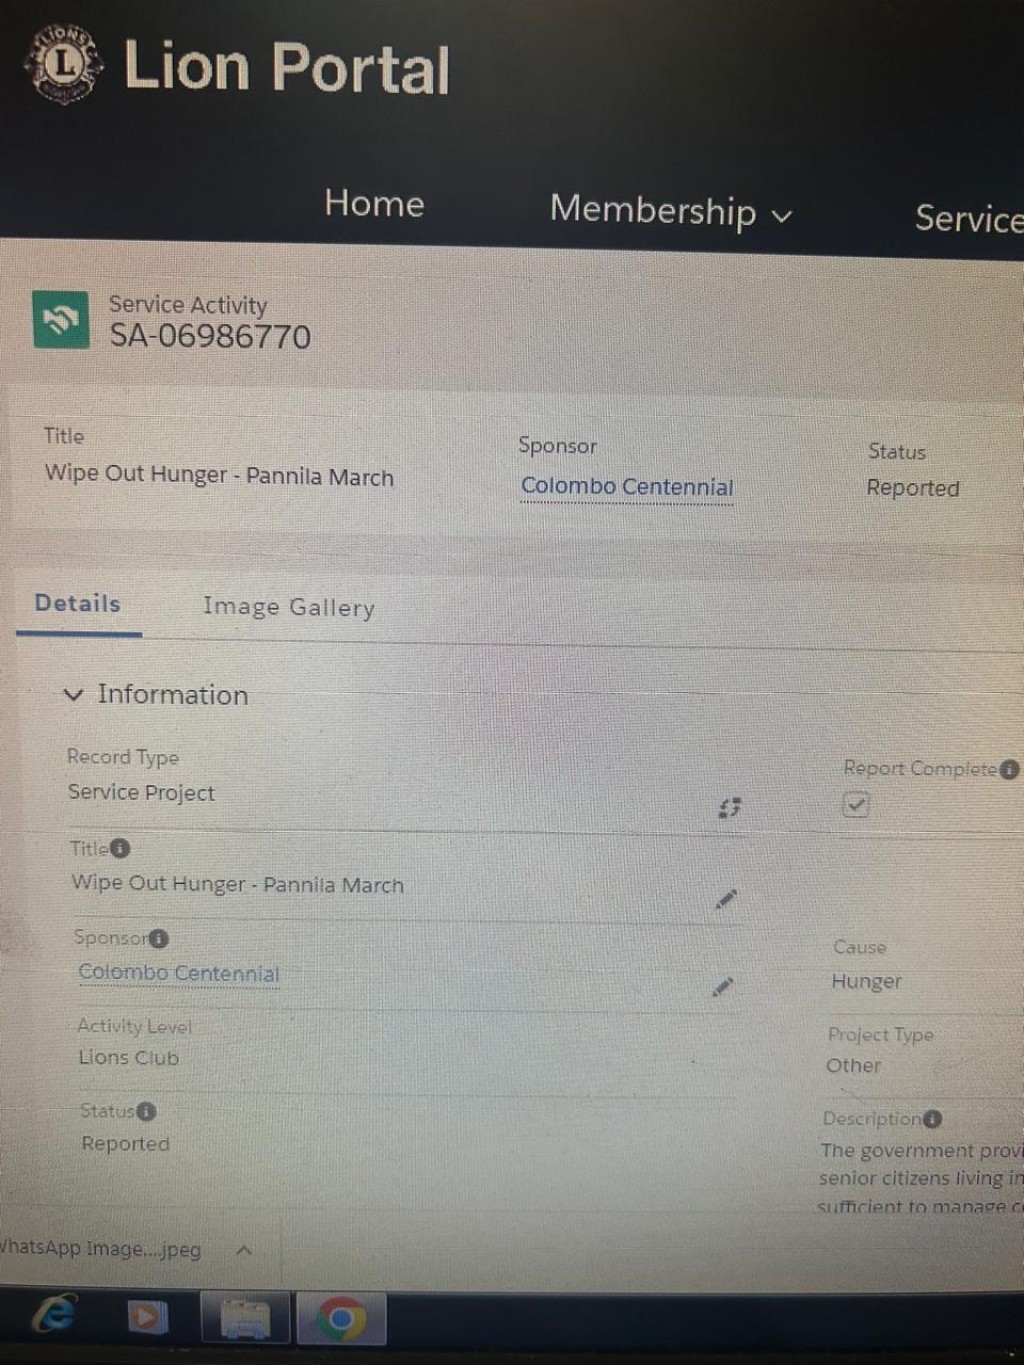Image resolution: width=1024 pixels, height=1365 pixels.
Task: Click the Lions Club logo icon
Action: click(x=63, y=64)
